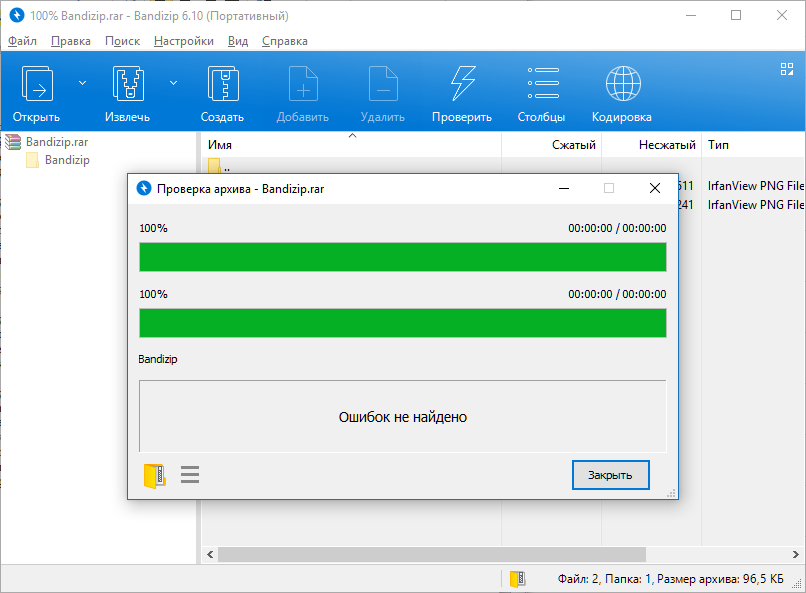This screenshot has height=593, width=806.
Task: Click the Удалить file icon
Action: pos(383,83)
